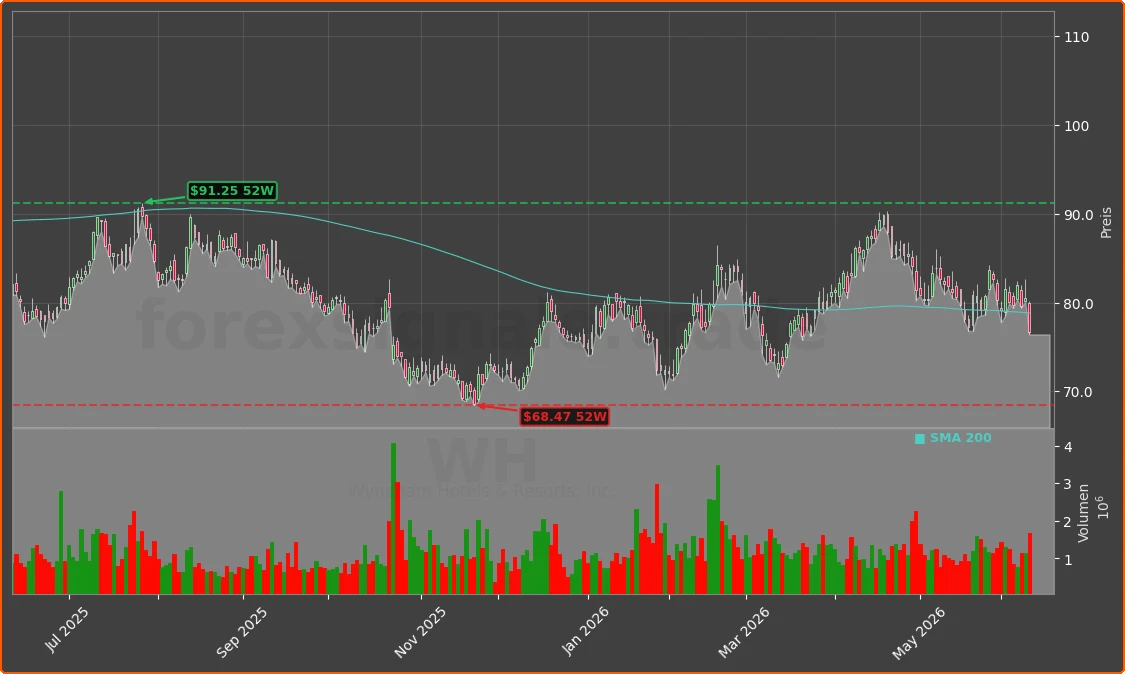Click the Preis axis title
The width and height of the screenshot is (1125, 674).
(x=1106, y=223)
